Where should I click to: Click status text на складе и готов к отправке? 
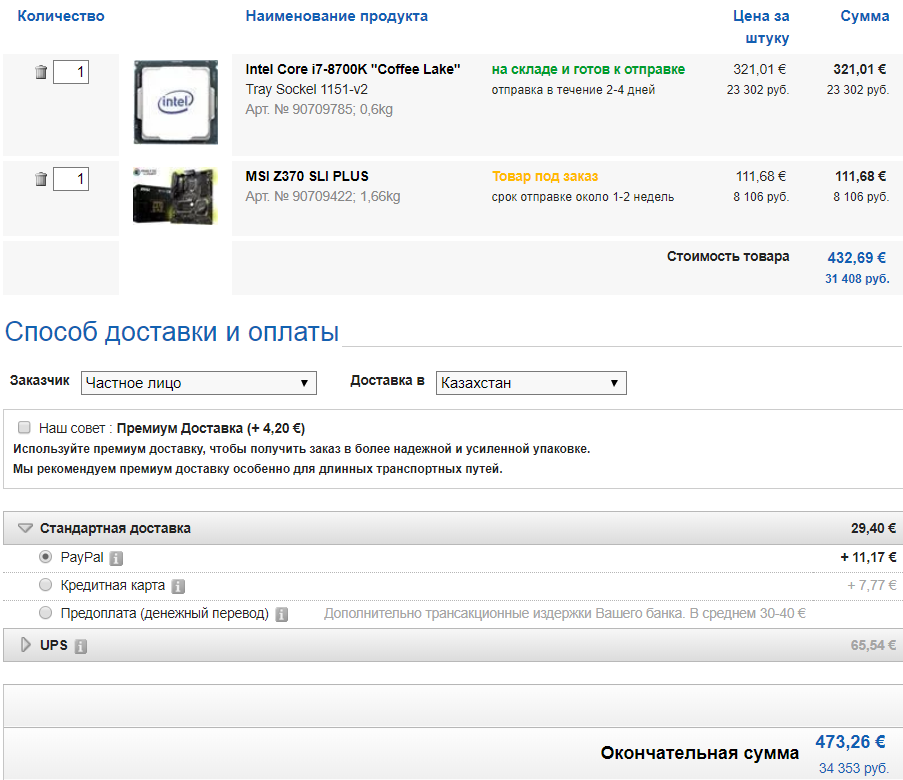588,69
